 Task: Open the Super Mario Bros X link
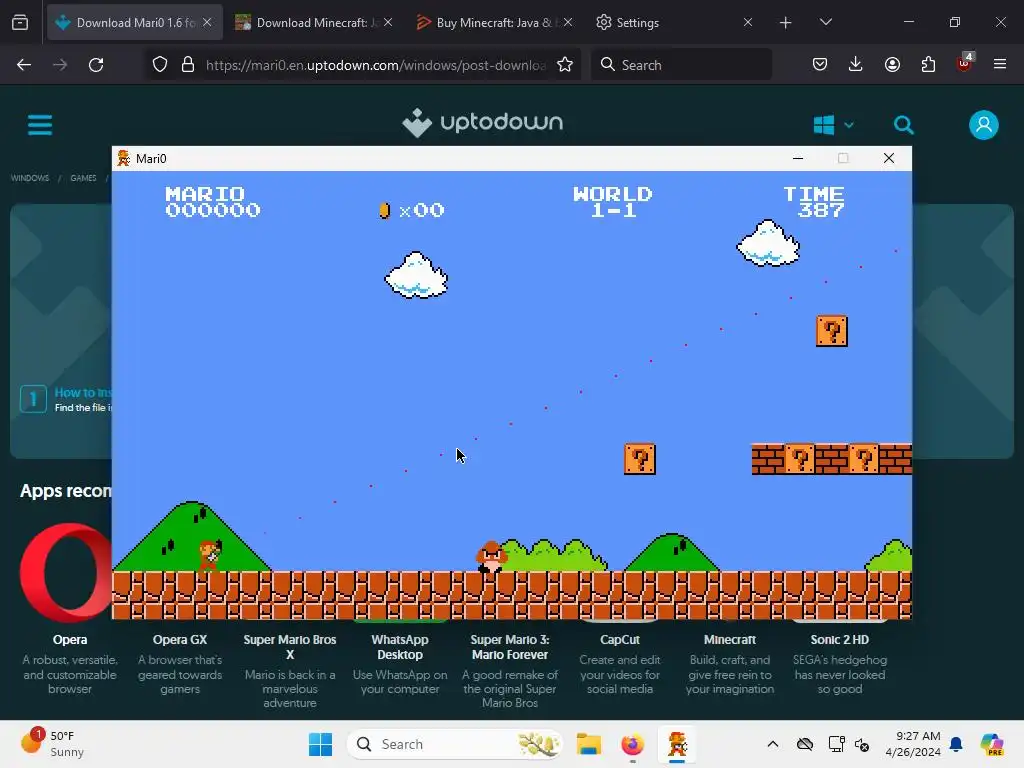pos(290,647)
